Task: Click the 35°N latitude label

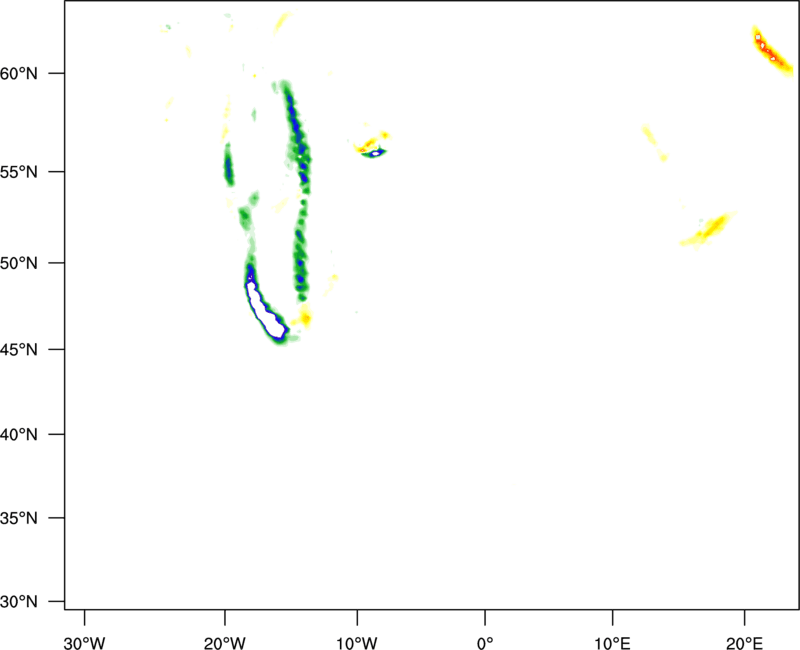Action: point(19,518)
